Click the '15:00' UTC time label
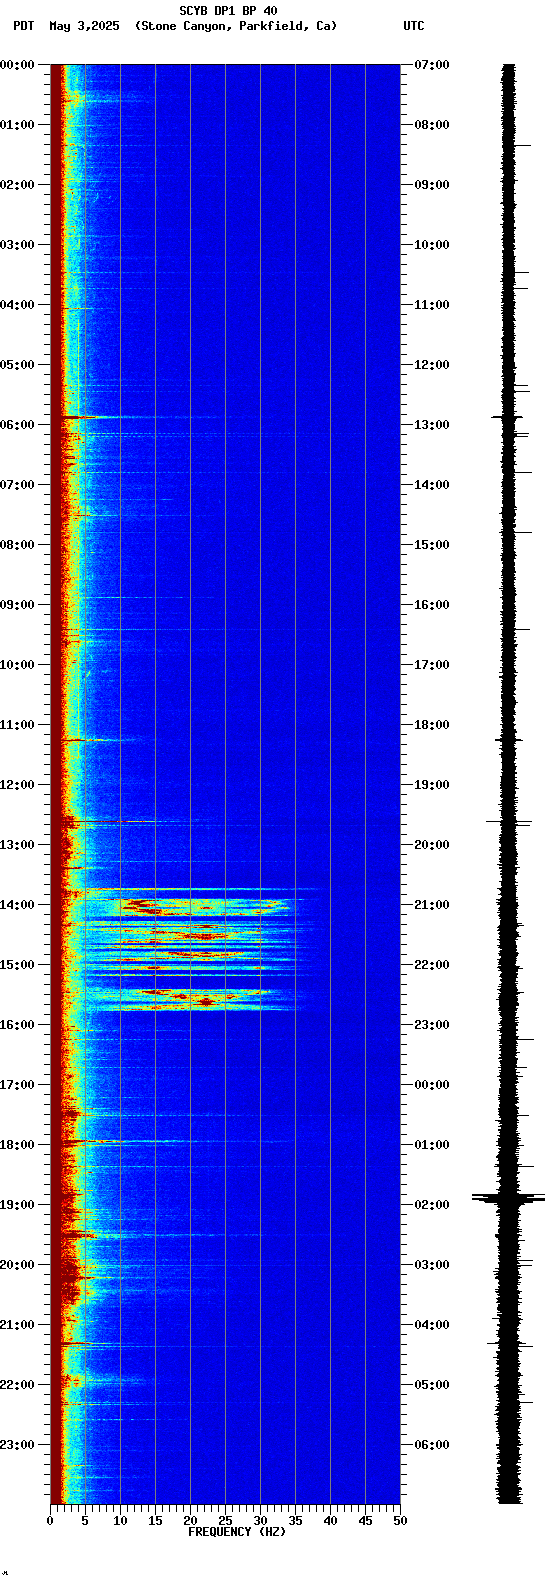The image size is (552, 1584). pyautogui.click(x=431, y=545)
